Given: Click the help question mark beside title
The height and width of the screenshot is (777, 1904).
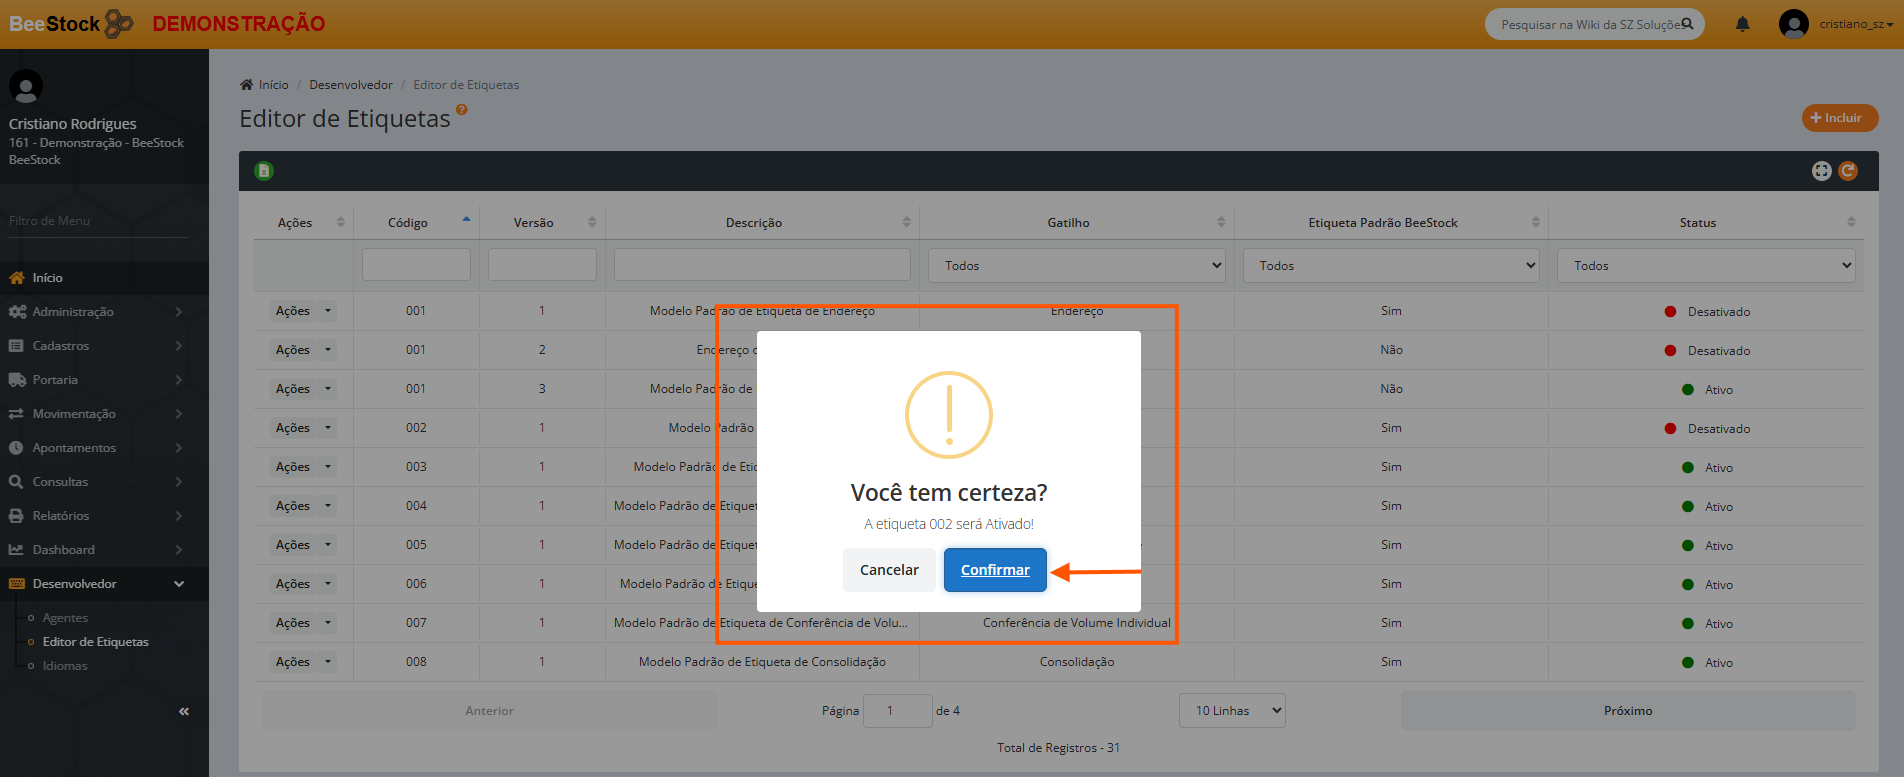Looking at the screenshot, I should click(462, 110).
